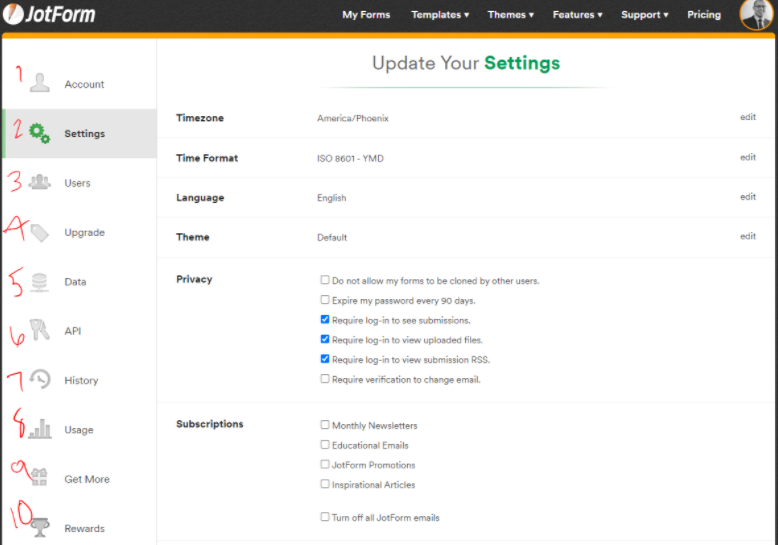The image size is (778, 545).
Task: Check the Monthly Newsletters subscription
Action: [x=325, y=425]
